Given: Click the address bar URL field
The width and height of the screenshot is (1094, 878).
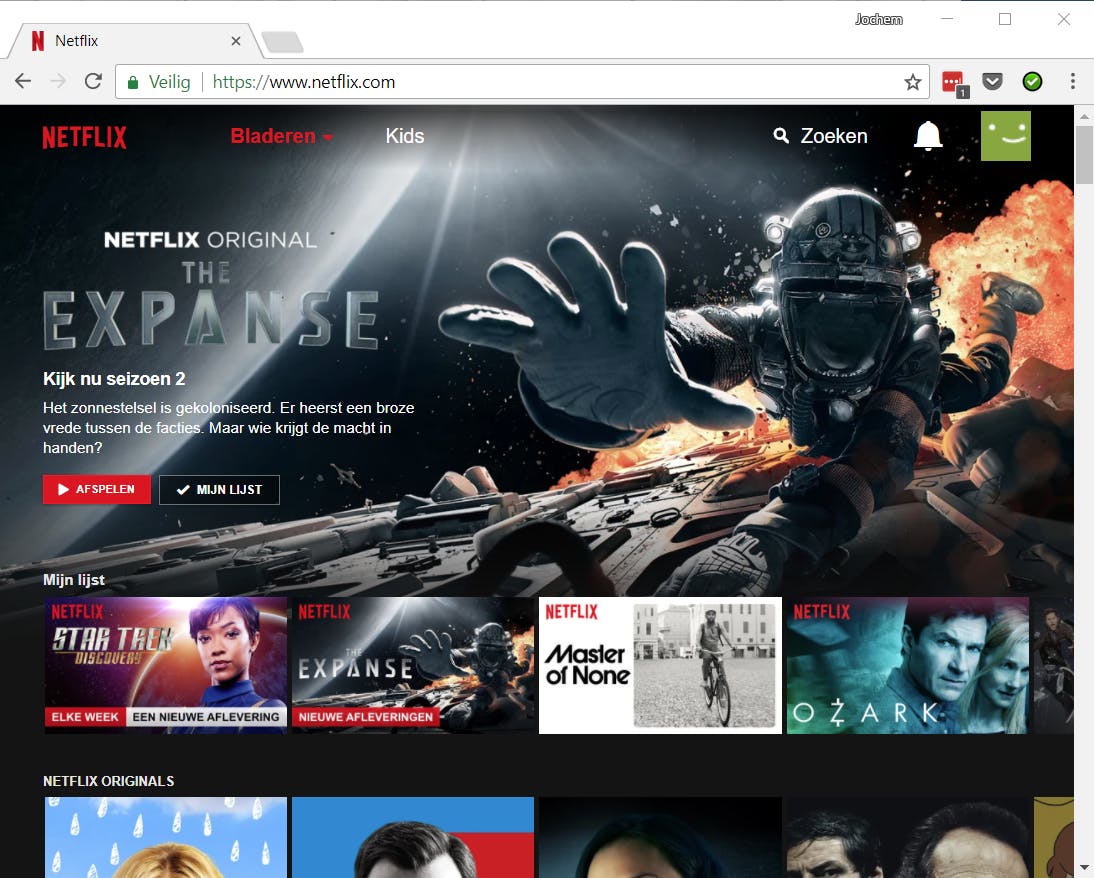Looking at the screenshot, I should (x=522, y=82).
